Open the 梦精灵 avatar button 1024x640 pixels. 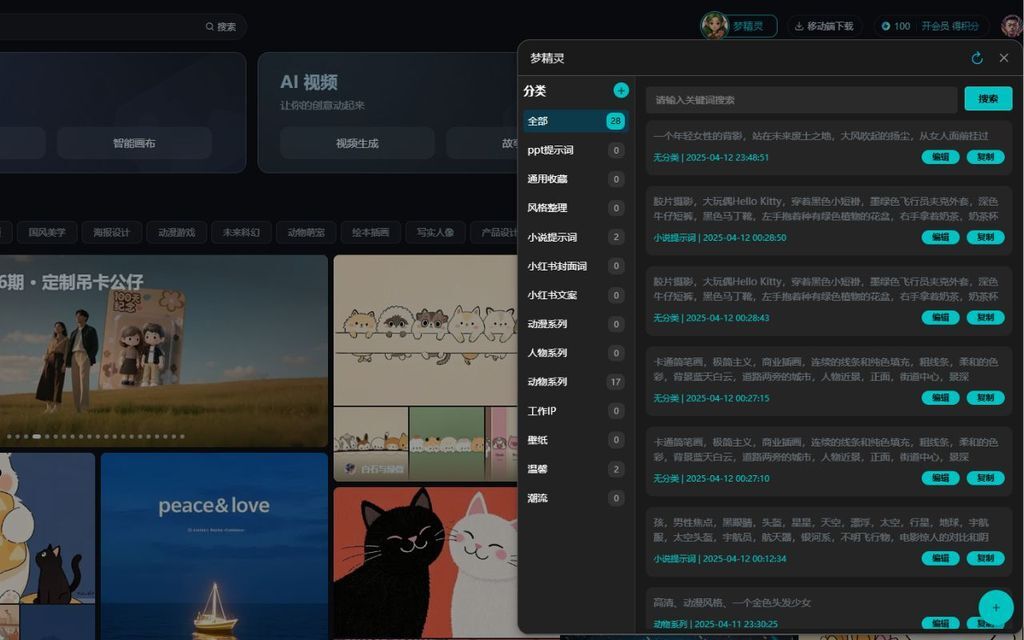click(x=739, y=26)
